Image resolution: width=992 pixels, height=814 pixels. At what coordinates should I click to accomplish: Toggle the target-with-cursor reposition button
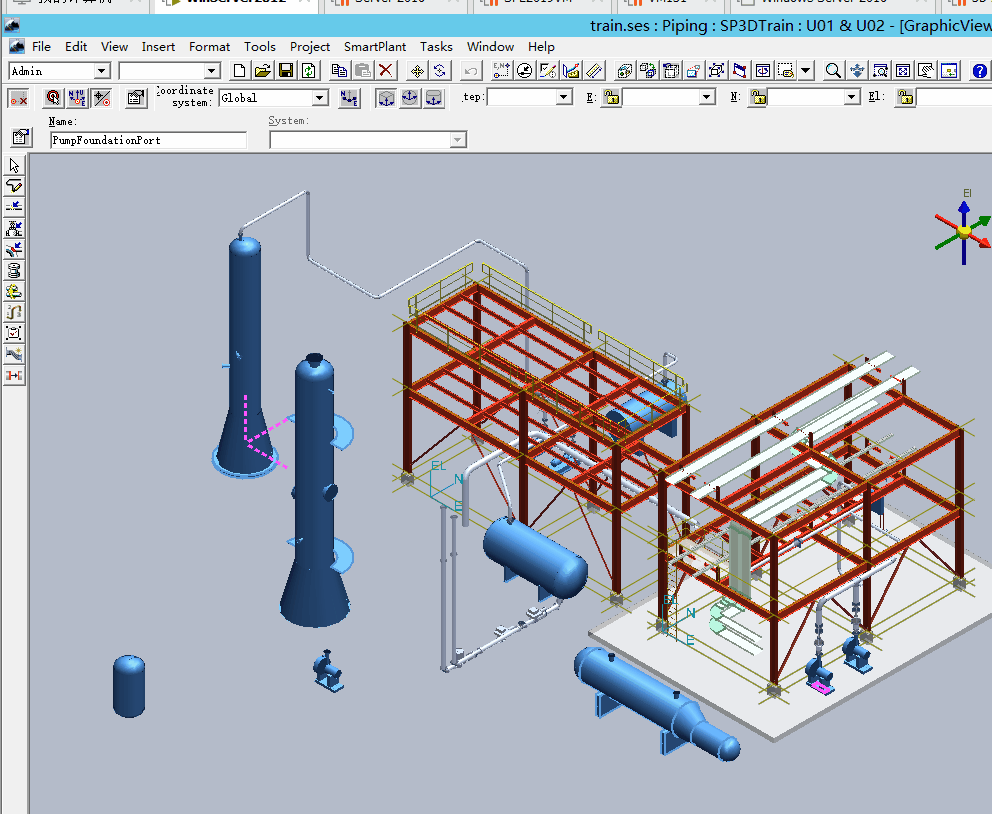click(53, 98)
